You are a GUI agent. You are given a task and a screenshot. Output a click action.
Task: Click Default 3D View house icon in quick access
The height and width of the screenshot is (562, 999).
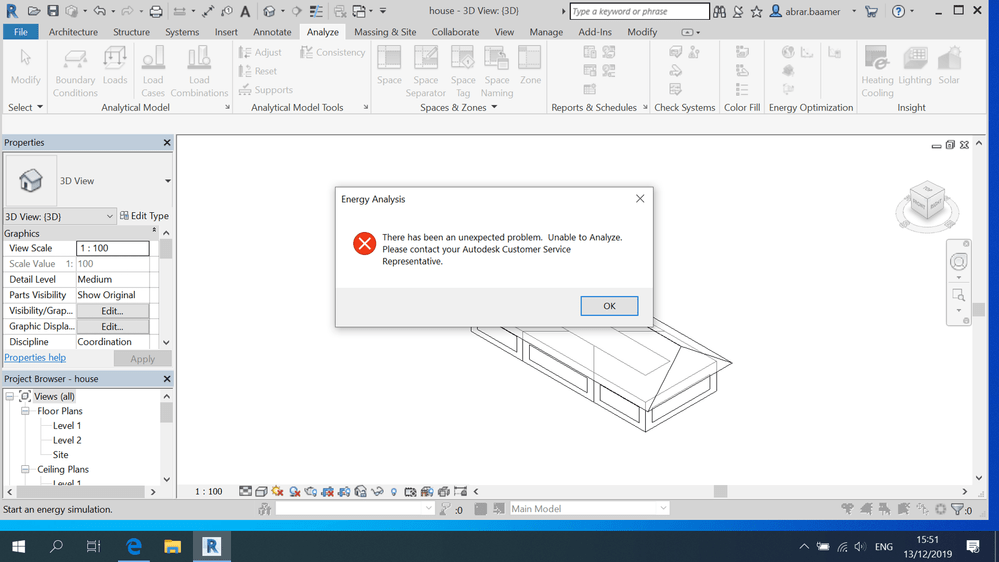coord(269,11)
